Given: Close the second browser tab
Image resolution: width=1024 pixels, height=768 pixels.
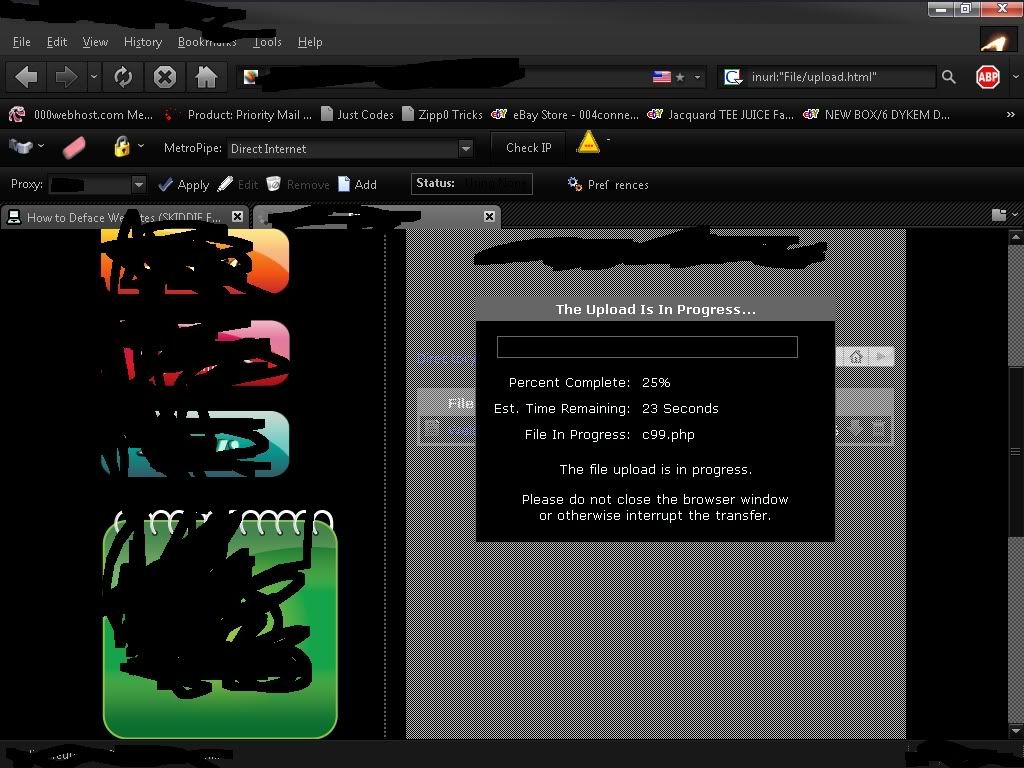Looking at the screenshot, I should click(489, 216).
